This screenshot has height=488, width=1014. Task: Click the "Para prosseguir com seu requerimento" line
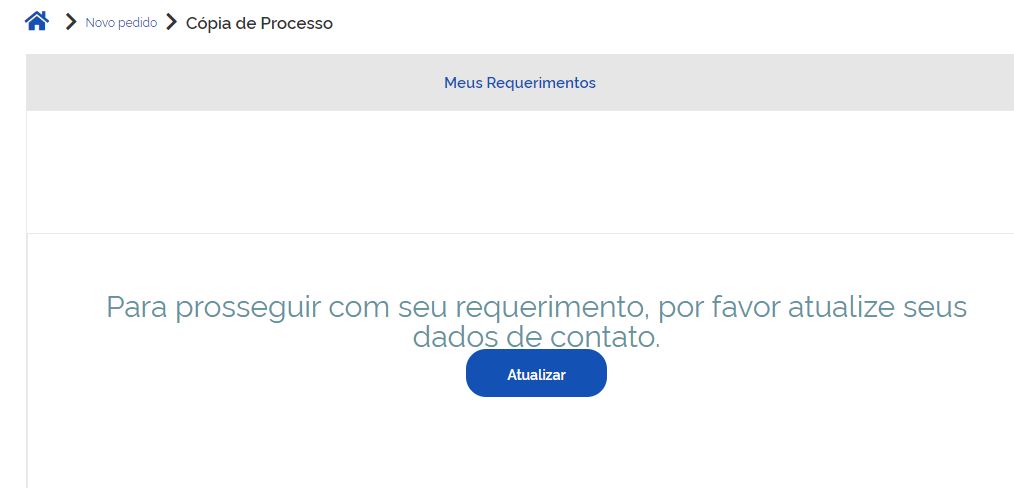pyautogui.click(x=536, y=306)
